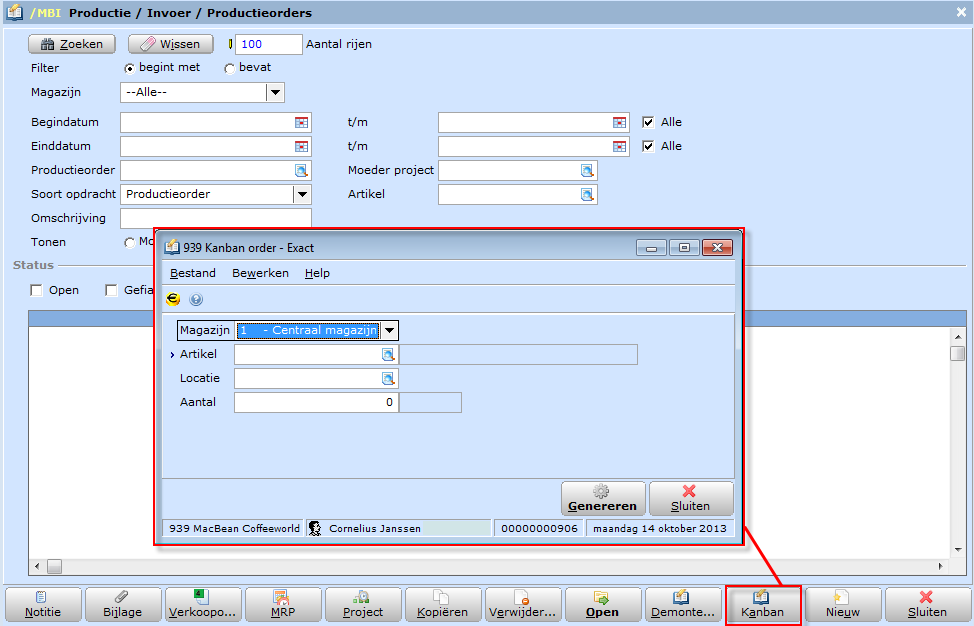974x626 pixels.
Task: Click horizontal scrollbar thumb of results grid
Action: coord(55,566)
